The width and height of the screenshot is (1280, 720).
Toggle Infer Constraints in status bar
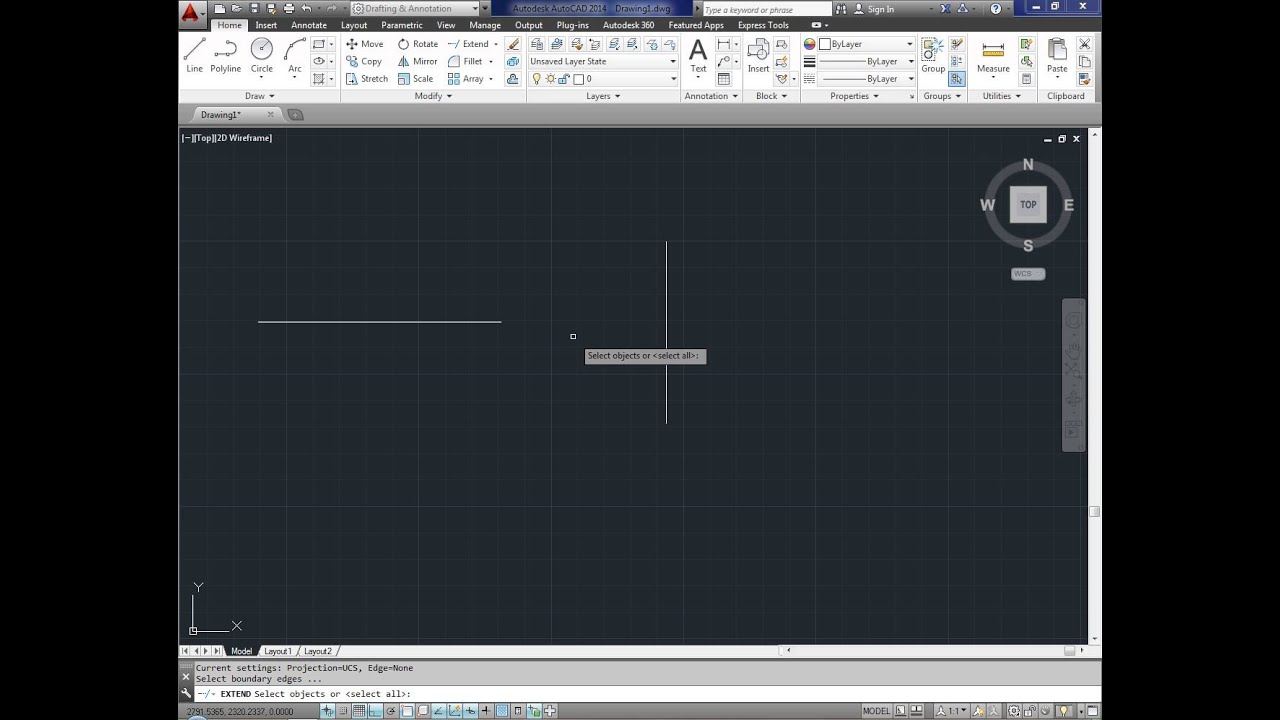[x=327, y=711]
